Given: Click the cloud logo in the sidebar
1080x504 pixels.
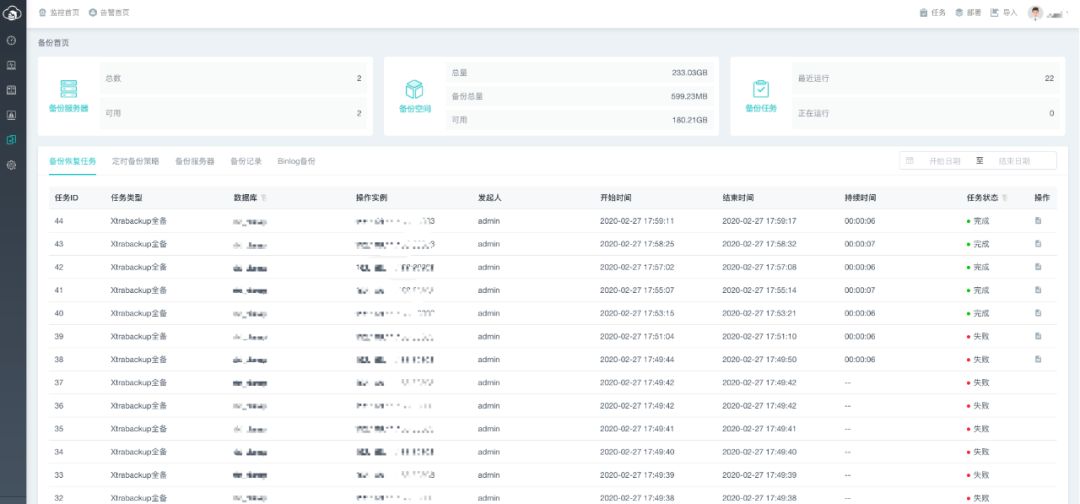Looking at the screenshot, I should 12,12.
